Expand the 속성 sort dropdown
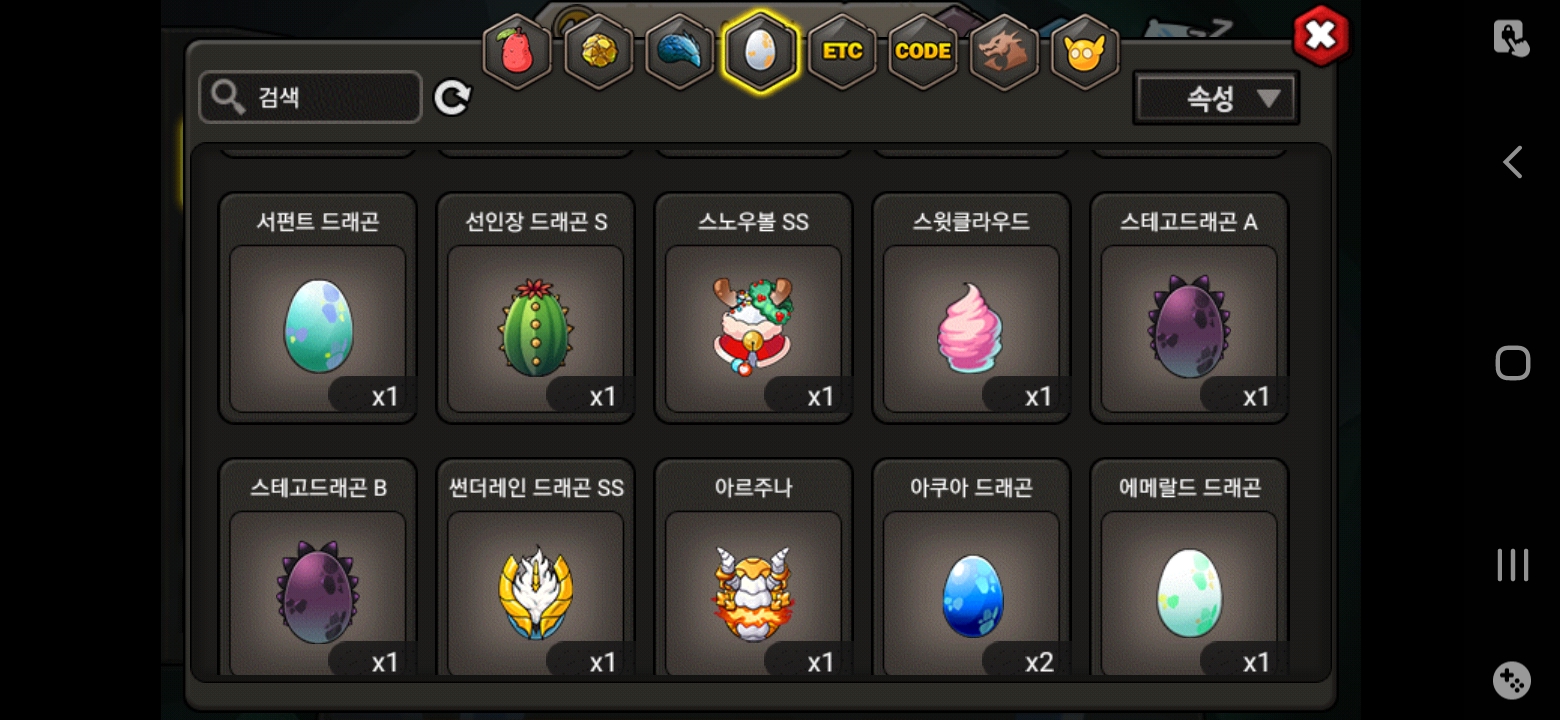 [1216, 98]
